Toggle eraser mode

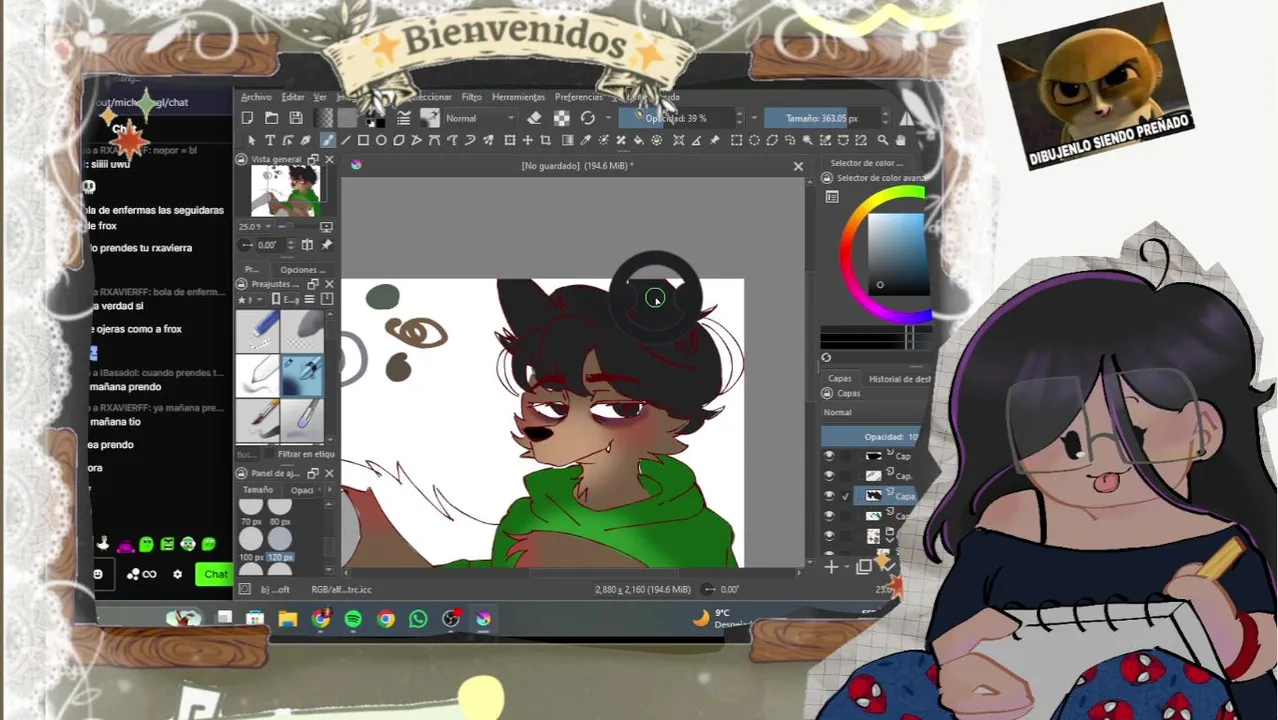pyautogui.click(x=535, y=118)
